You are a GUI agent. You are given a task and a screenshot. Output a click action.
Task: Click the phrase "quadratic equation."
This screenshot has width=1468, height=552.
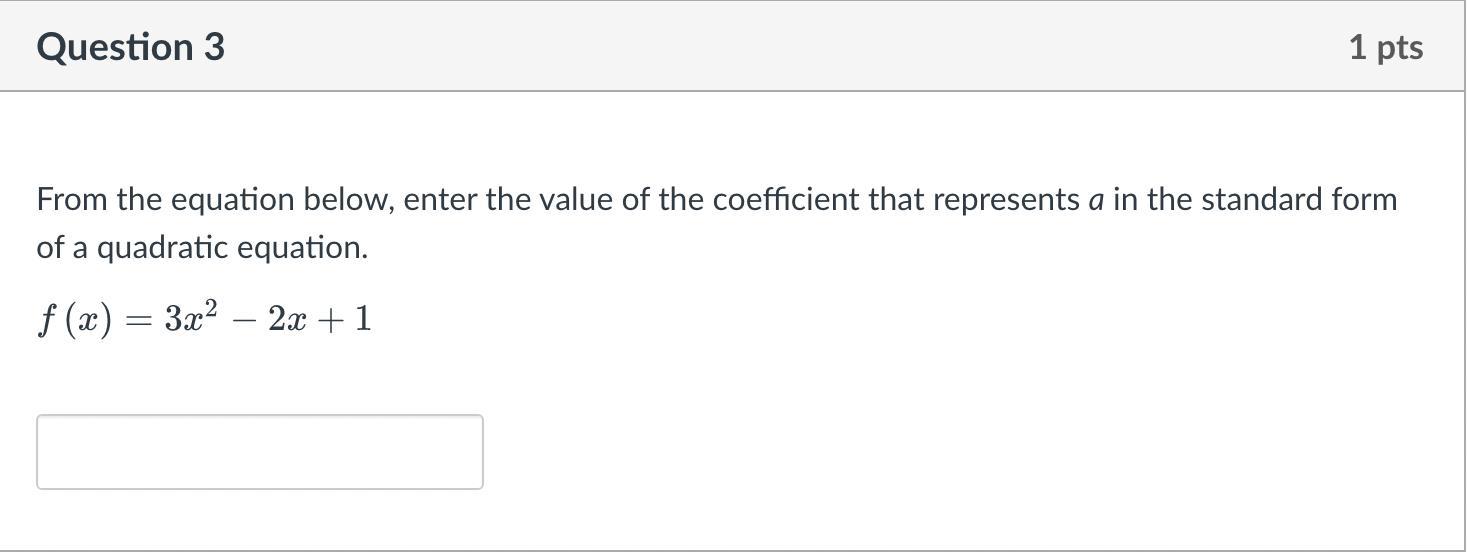[x=232, y=248]
